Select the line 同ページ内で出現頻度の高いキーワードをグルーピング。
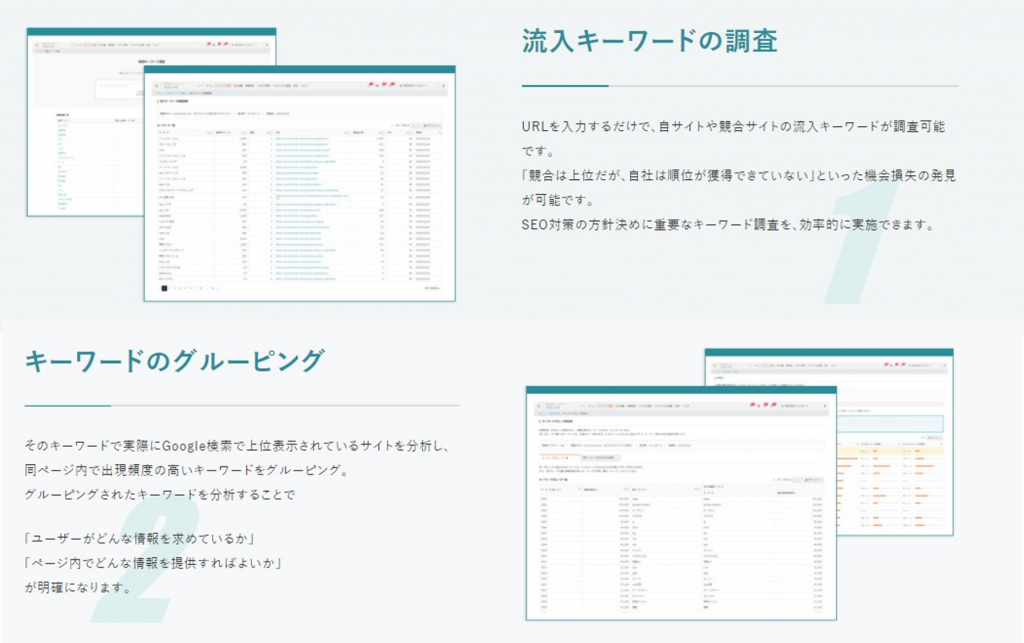The image size is (1024, 643). point(187,470)
